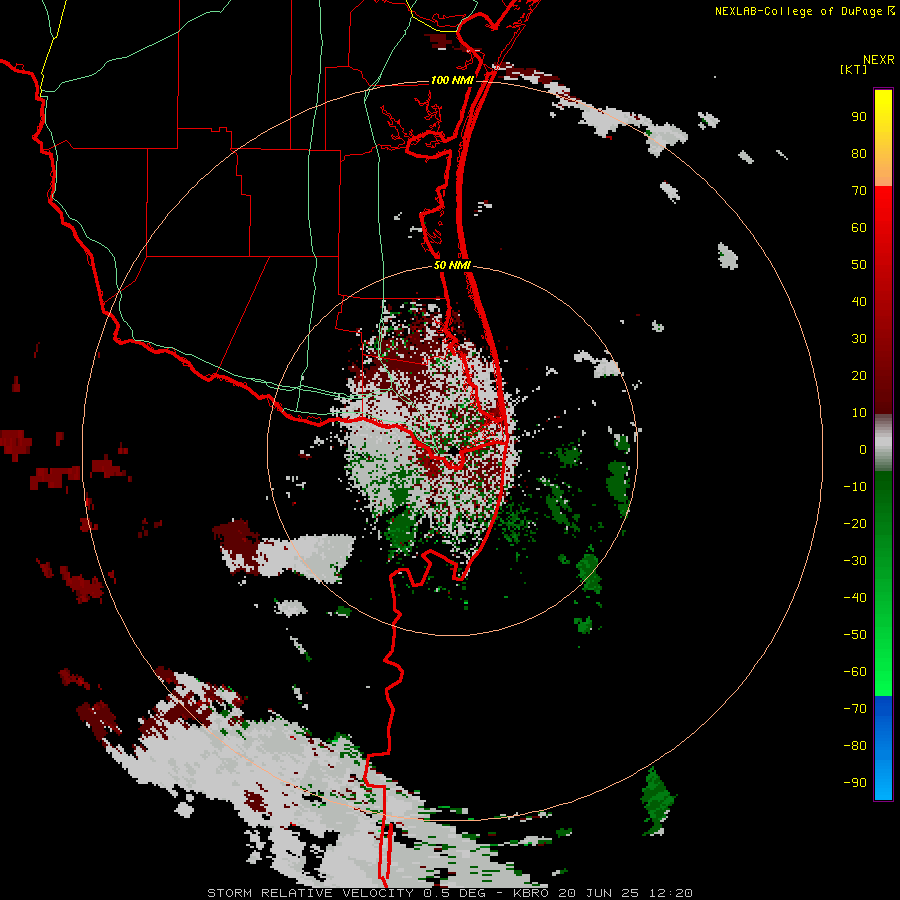Click the -20 value on the velocity scale
The image size is (900, 900).
click(x=855, y=524)
